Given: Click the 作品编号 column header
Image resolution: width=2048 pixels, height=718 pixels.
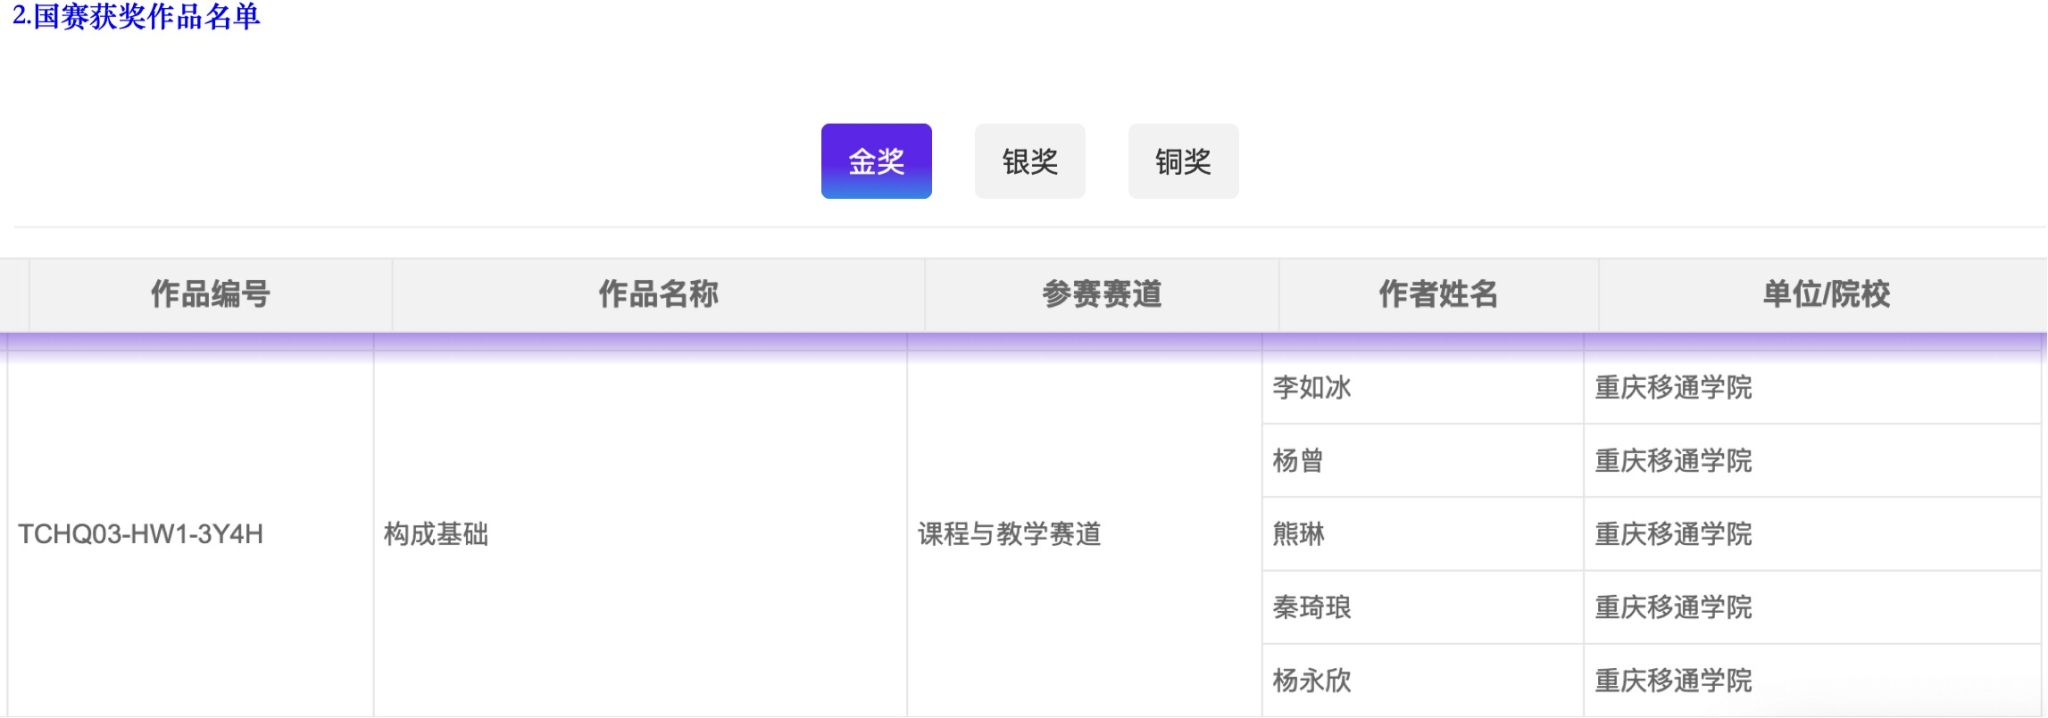Looking at the screenshot, I should tap(210, 294).
